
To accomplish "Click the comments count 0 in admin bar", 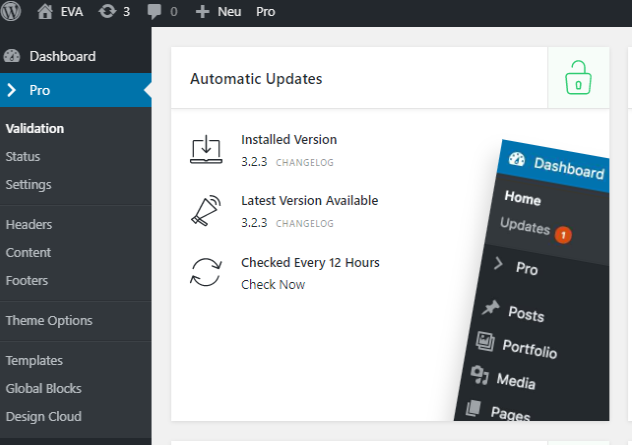I will pos(174,12).
